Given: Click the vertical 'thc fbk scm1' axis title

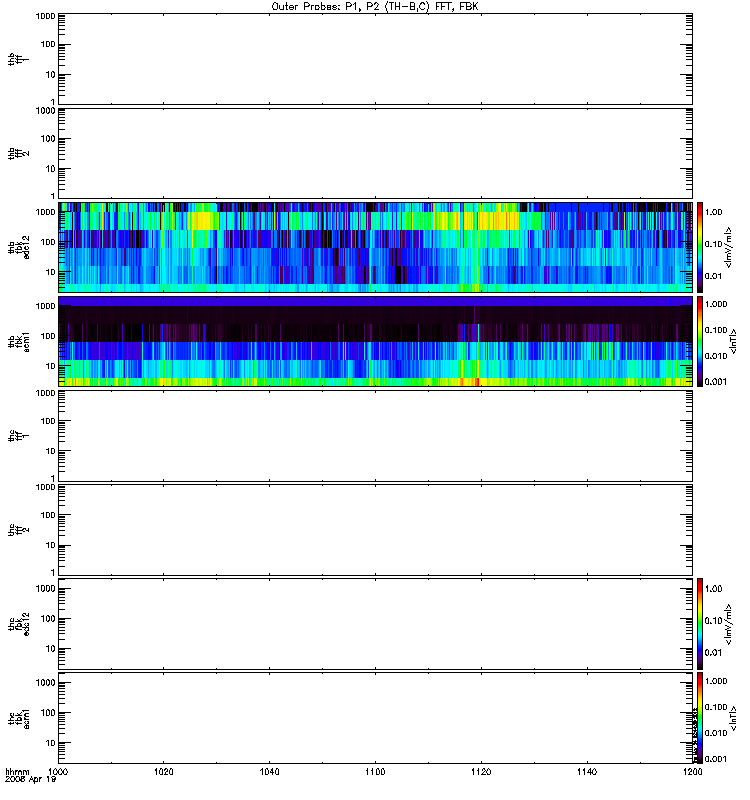Looking at the screenshot, I should 19,718.
